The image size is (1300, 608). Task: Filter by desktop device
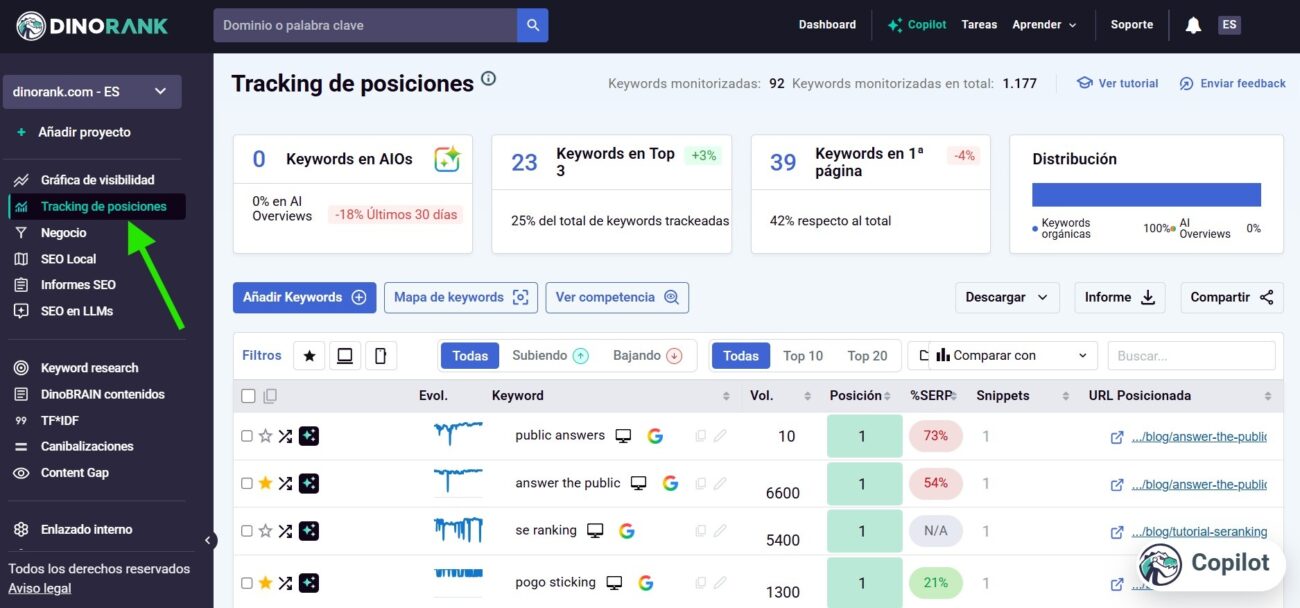[x=345, y=355]
